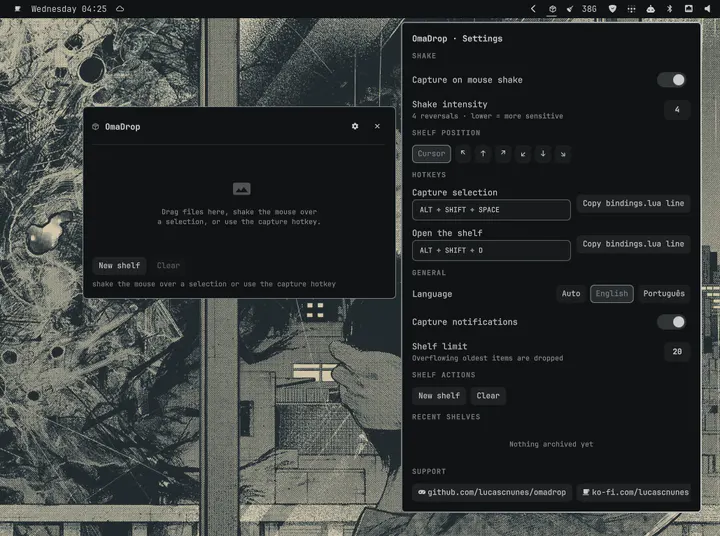Set shelf position to top-left arrow

tap(463, 154)
